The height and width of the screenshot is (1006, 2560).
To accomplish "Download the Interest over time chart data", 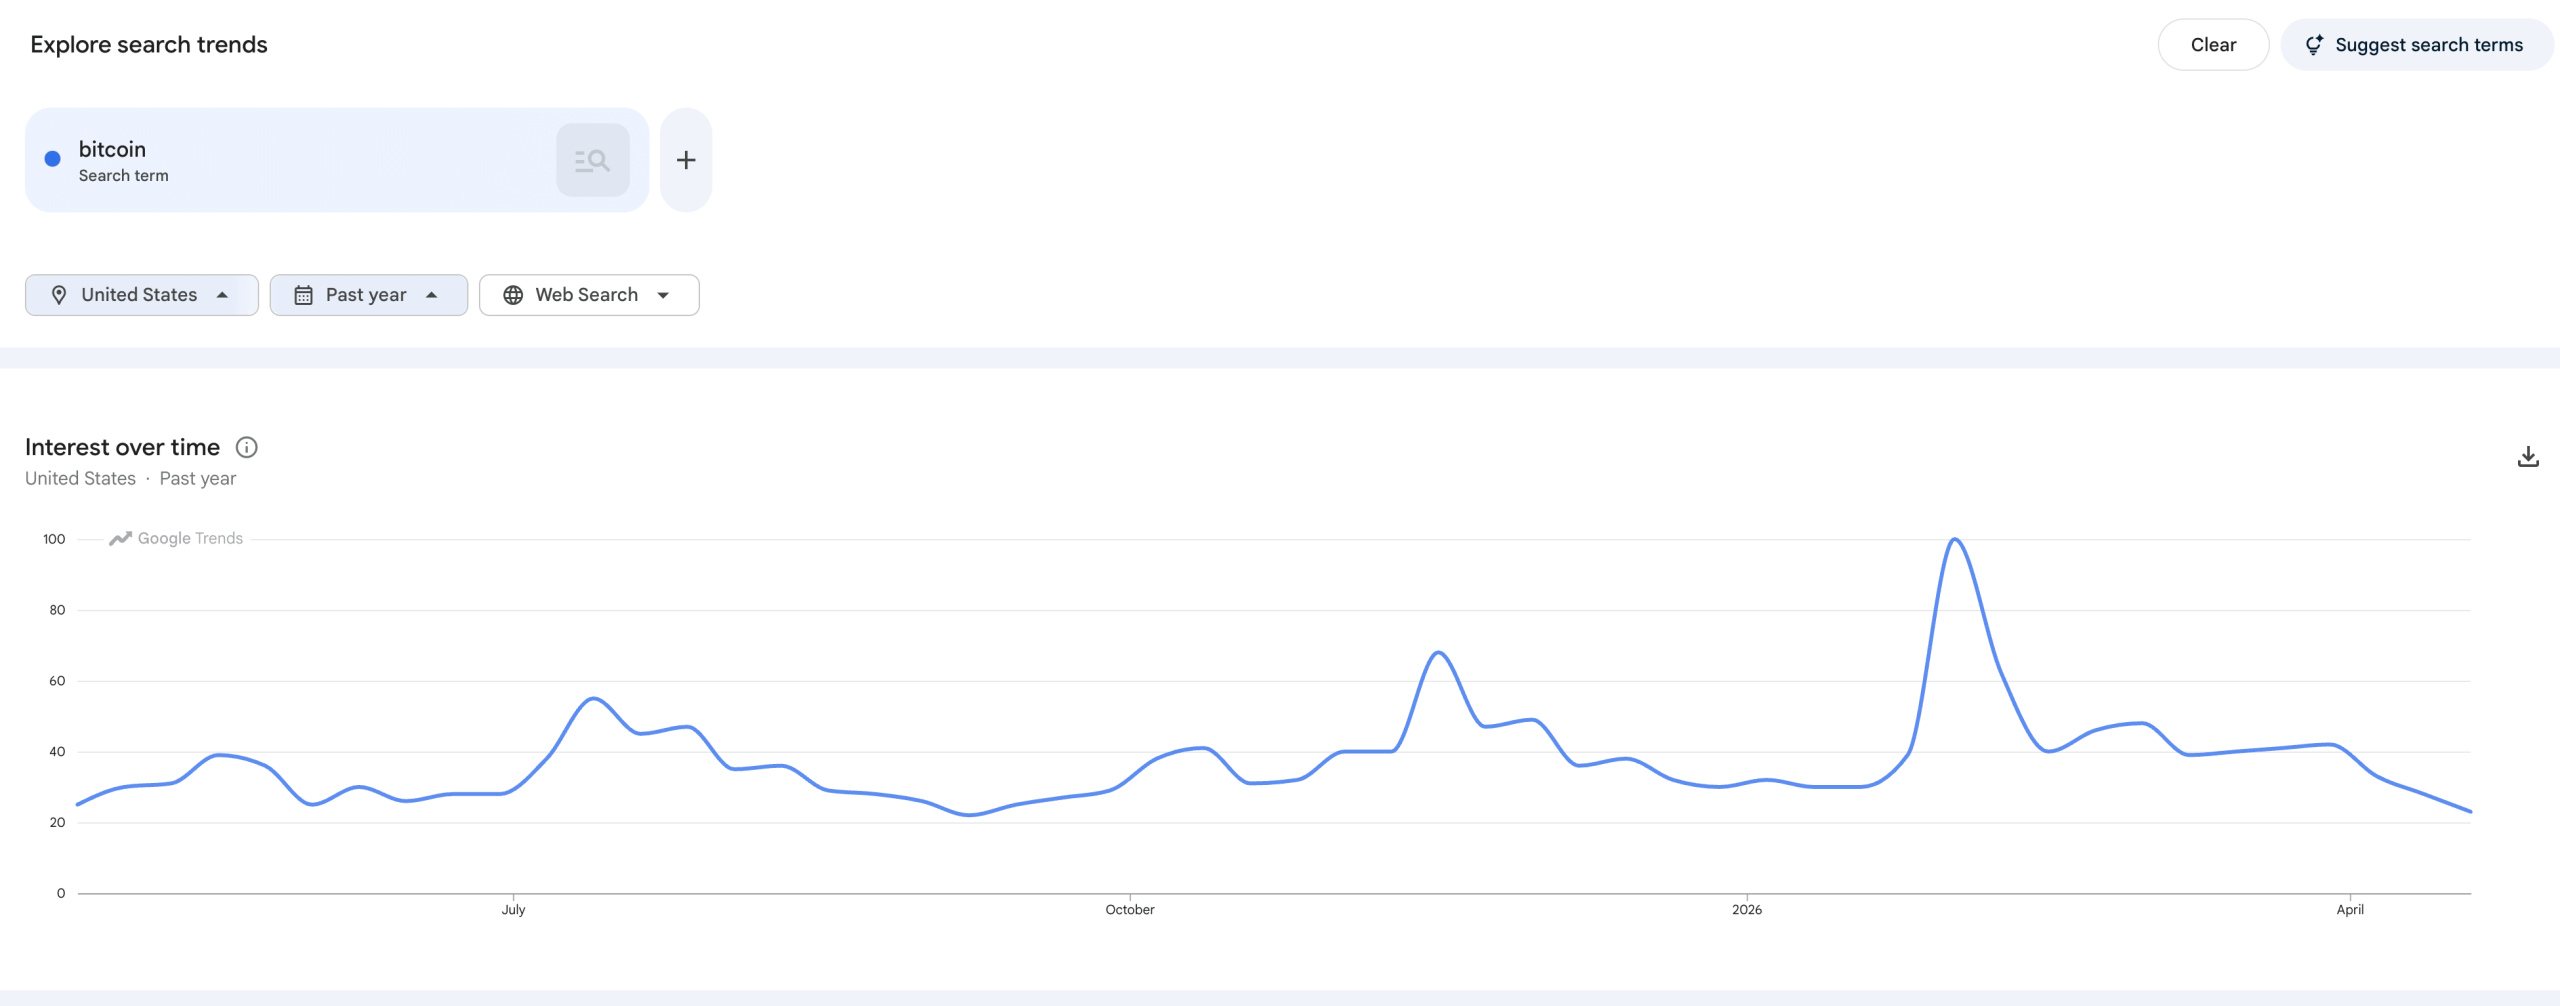I will pyautogui.click(x=2528, y=457).
